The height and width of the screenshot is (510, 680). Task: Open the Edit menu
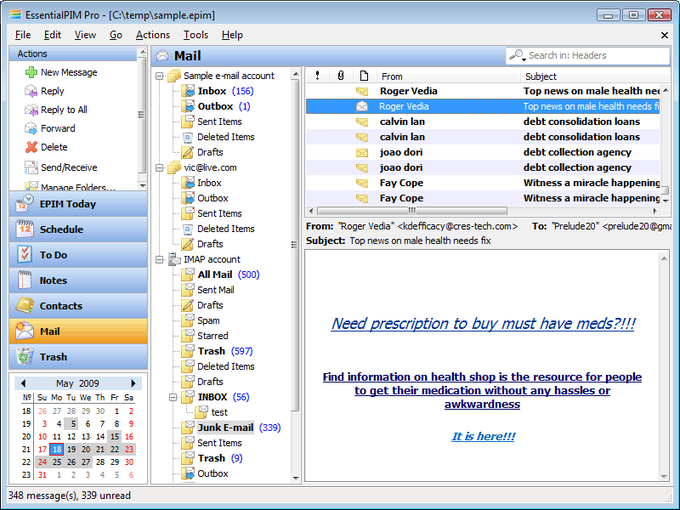[x=52, y=35]
